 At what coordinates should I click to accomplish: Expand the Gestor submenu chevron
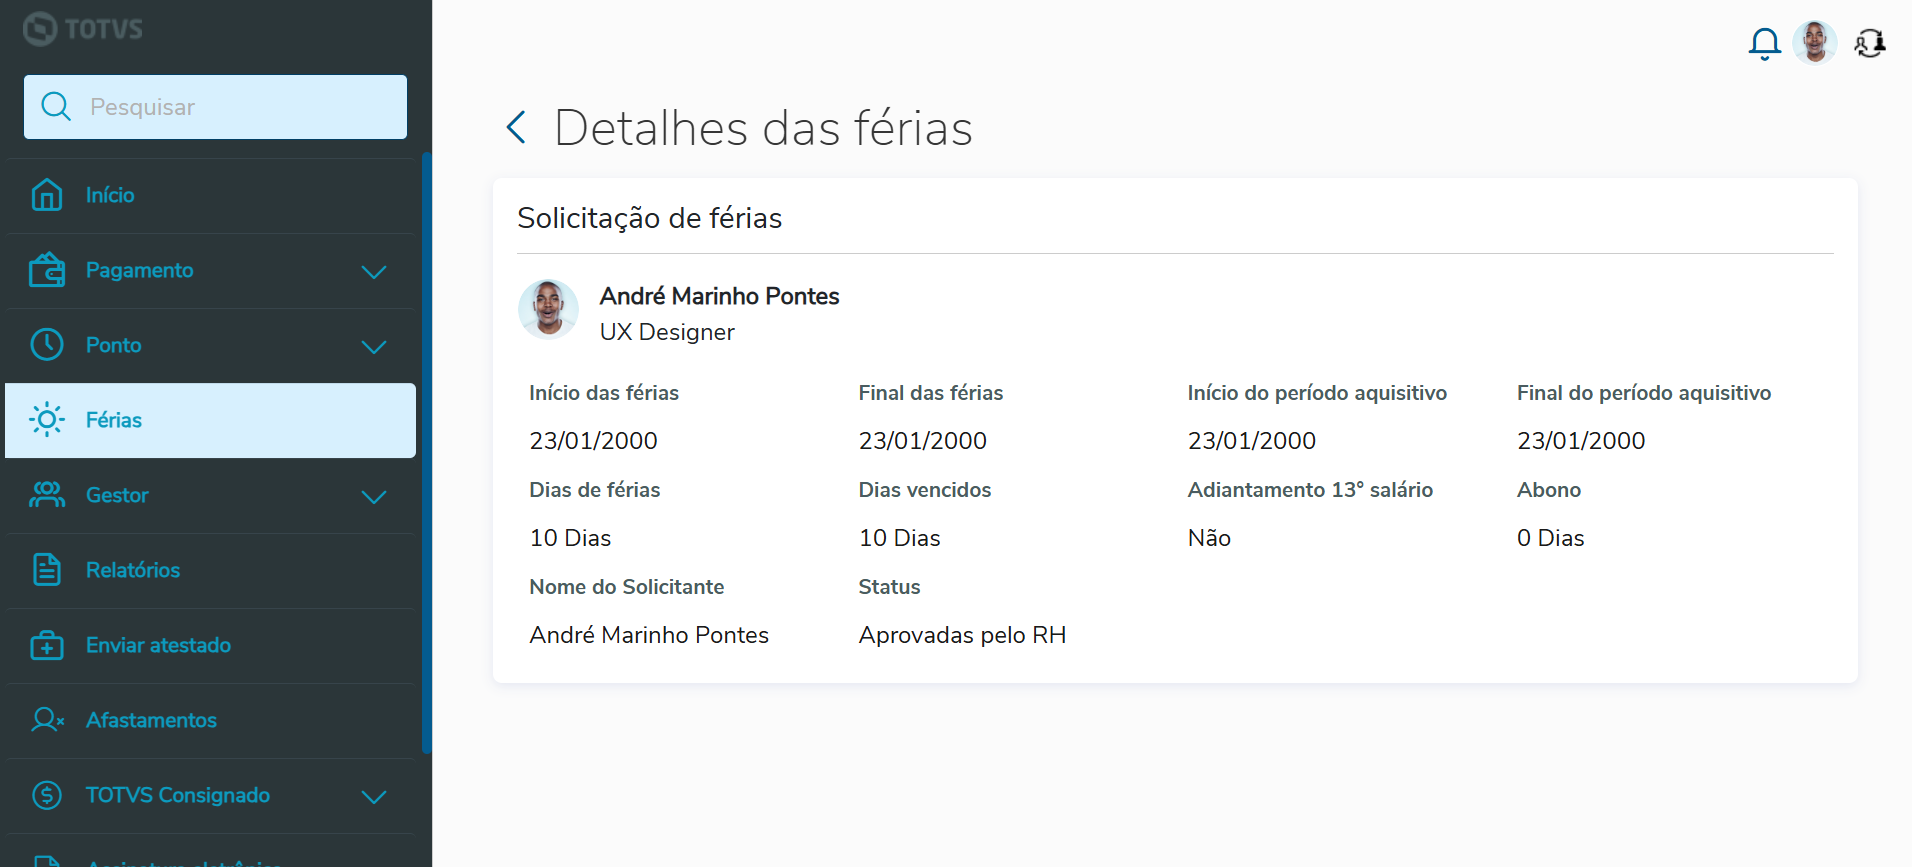[374, 497]
